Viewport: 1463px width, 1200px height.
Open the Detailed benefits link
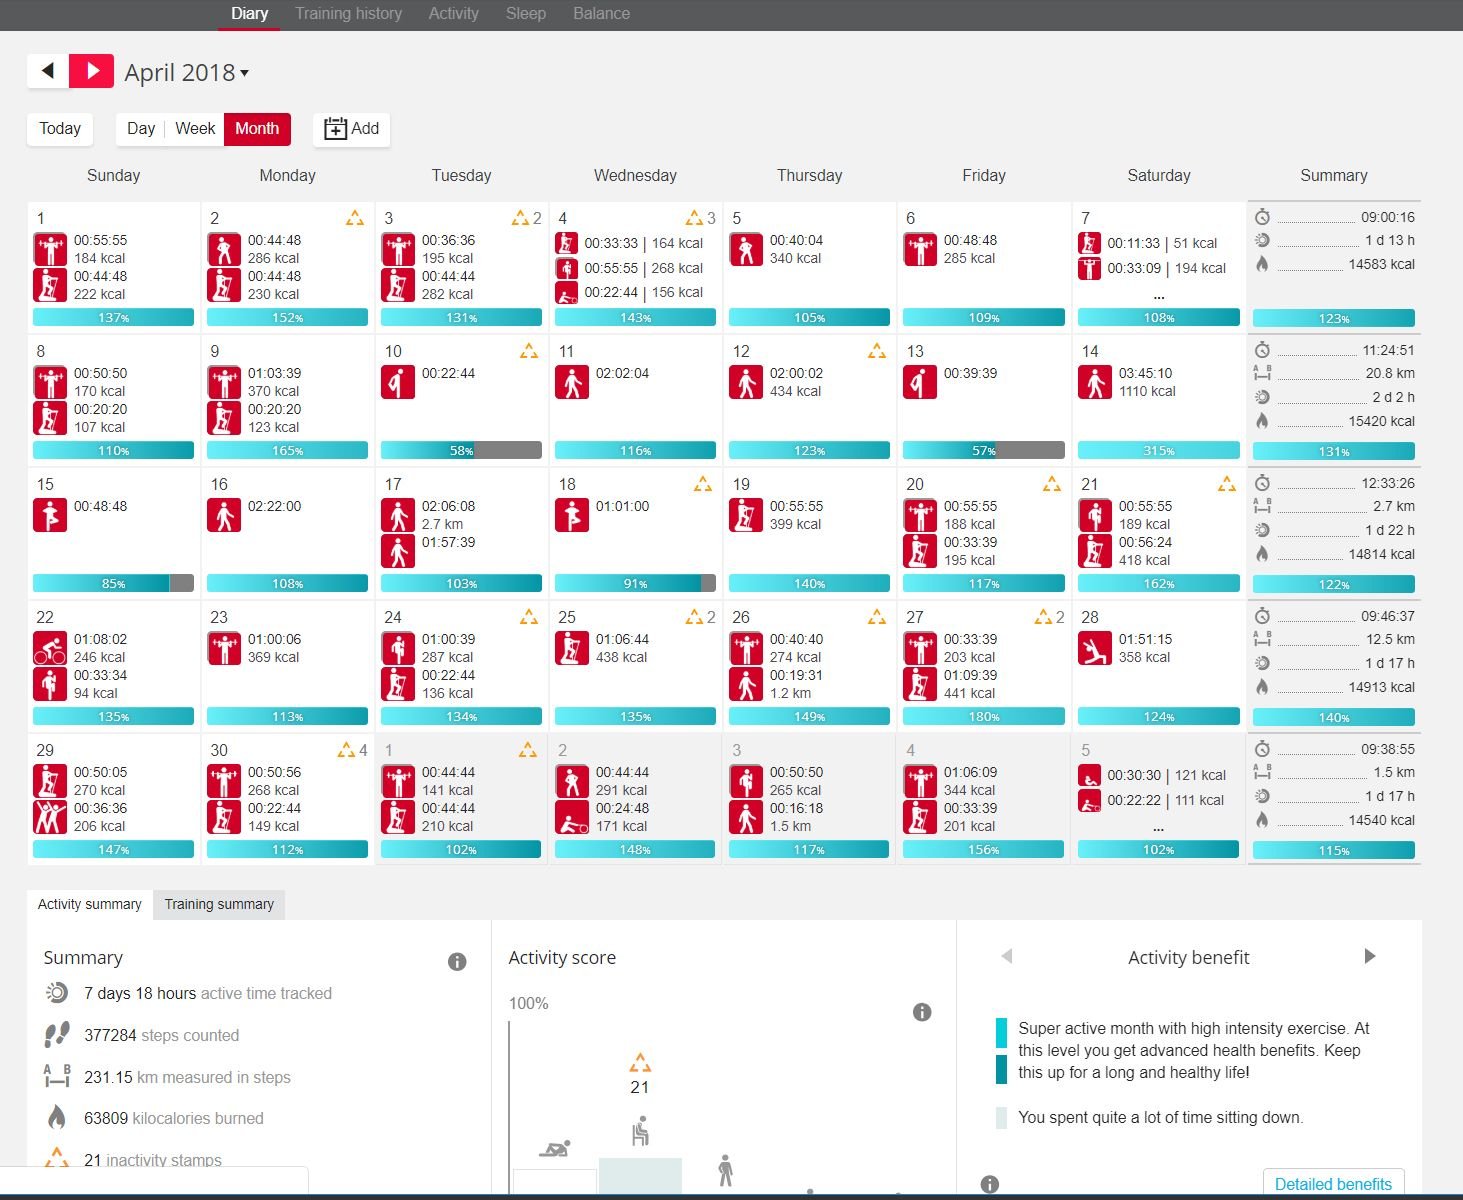(1333, 1184)
